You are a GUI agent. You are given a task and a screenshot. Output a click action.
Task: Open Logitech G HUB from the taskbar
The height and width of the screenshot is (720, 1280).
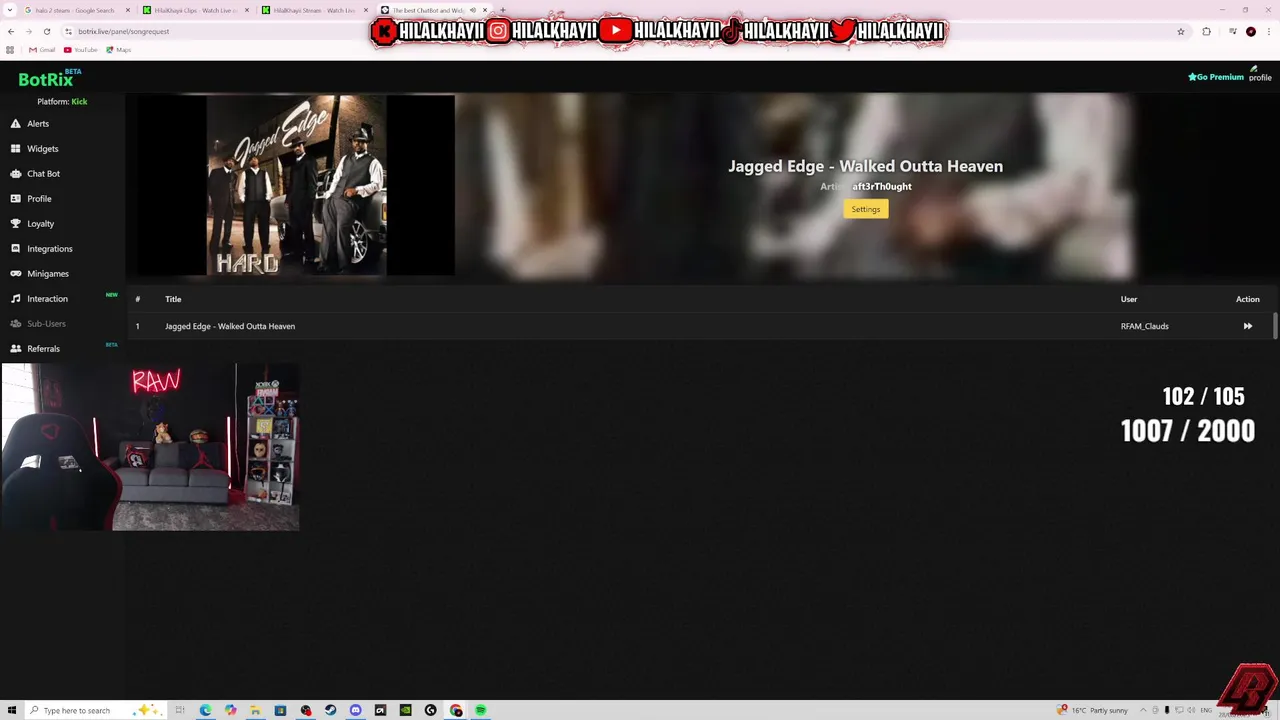click(x=430, y=710)
